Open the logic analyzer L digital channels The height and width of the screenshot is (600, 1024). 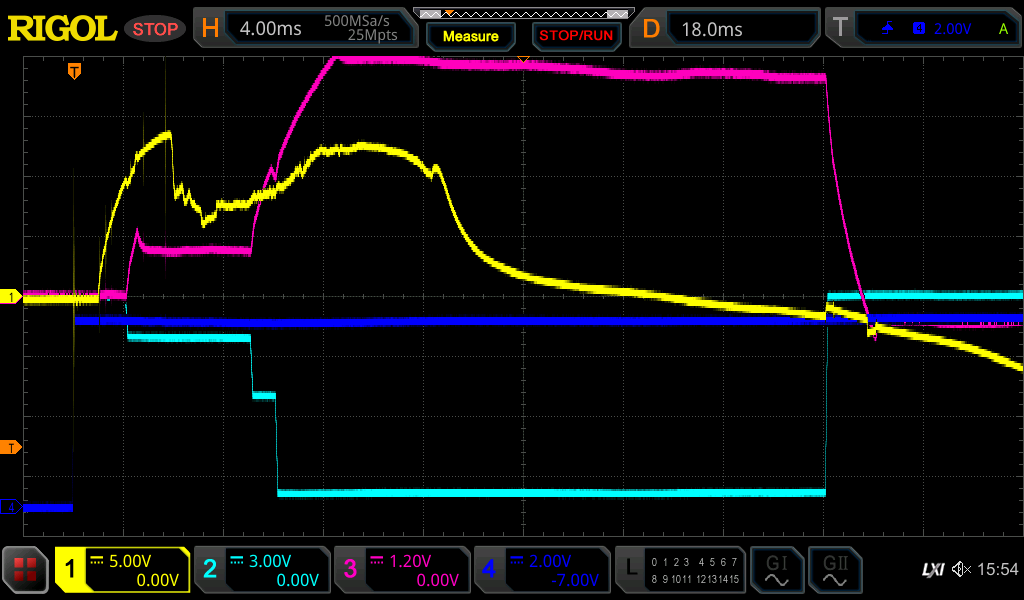pos(680,570)
